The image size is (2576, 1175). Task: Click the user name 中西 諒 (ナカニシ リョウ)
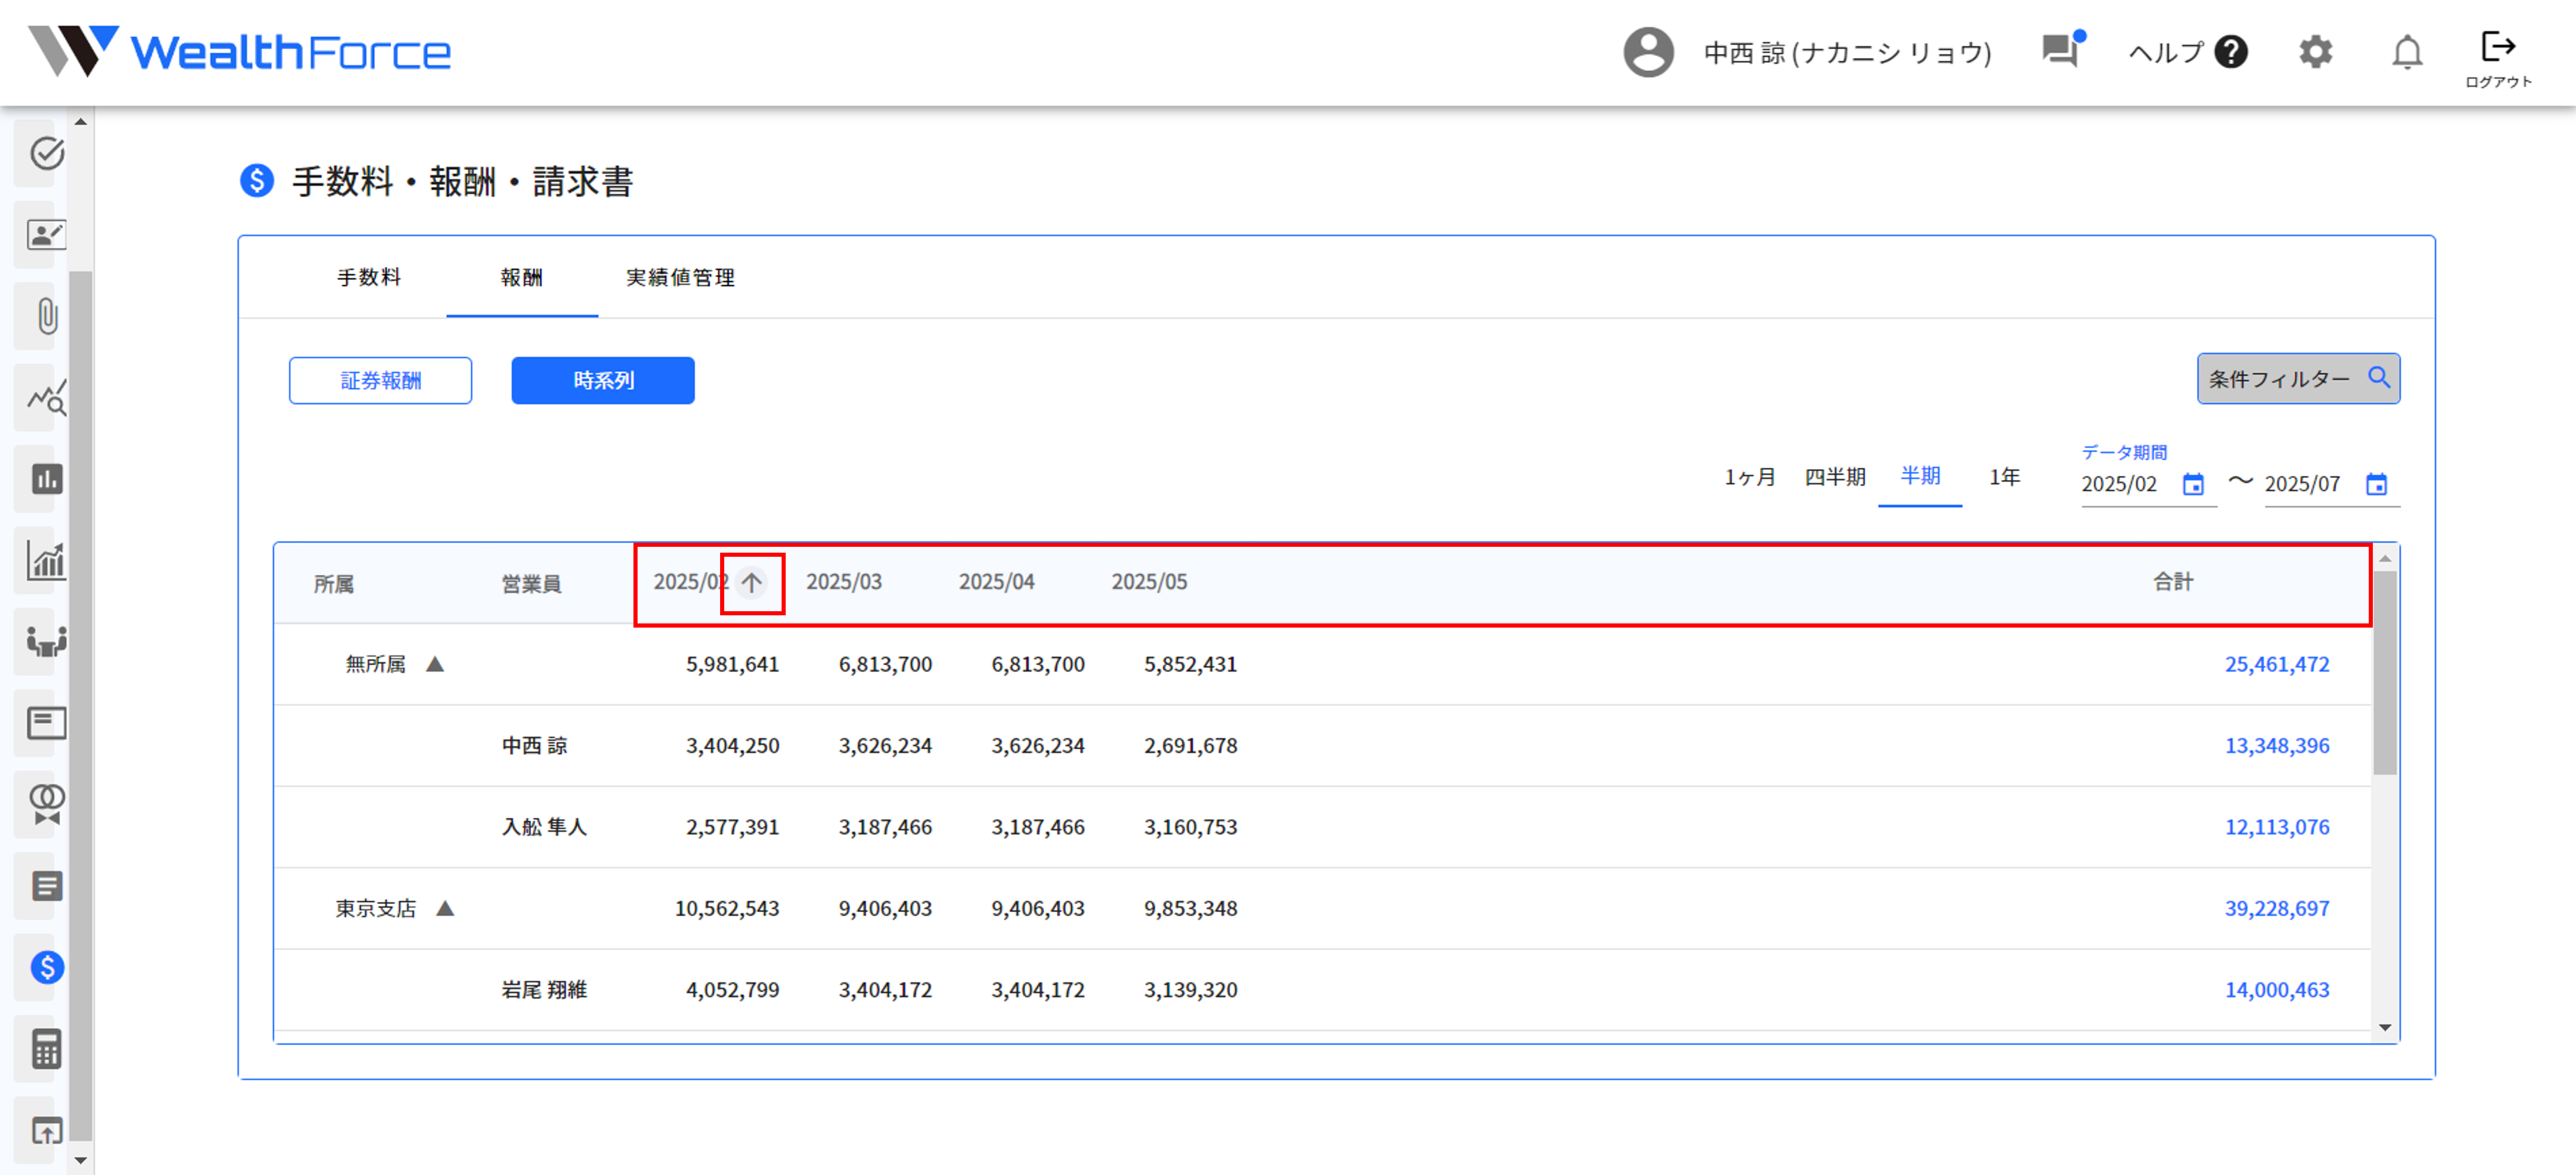1847,52
